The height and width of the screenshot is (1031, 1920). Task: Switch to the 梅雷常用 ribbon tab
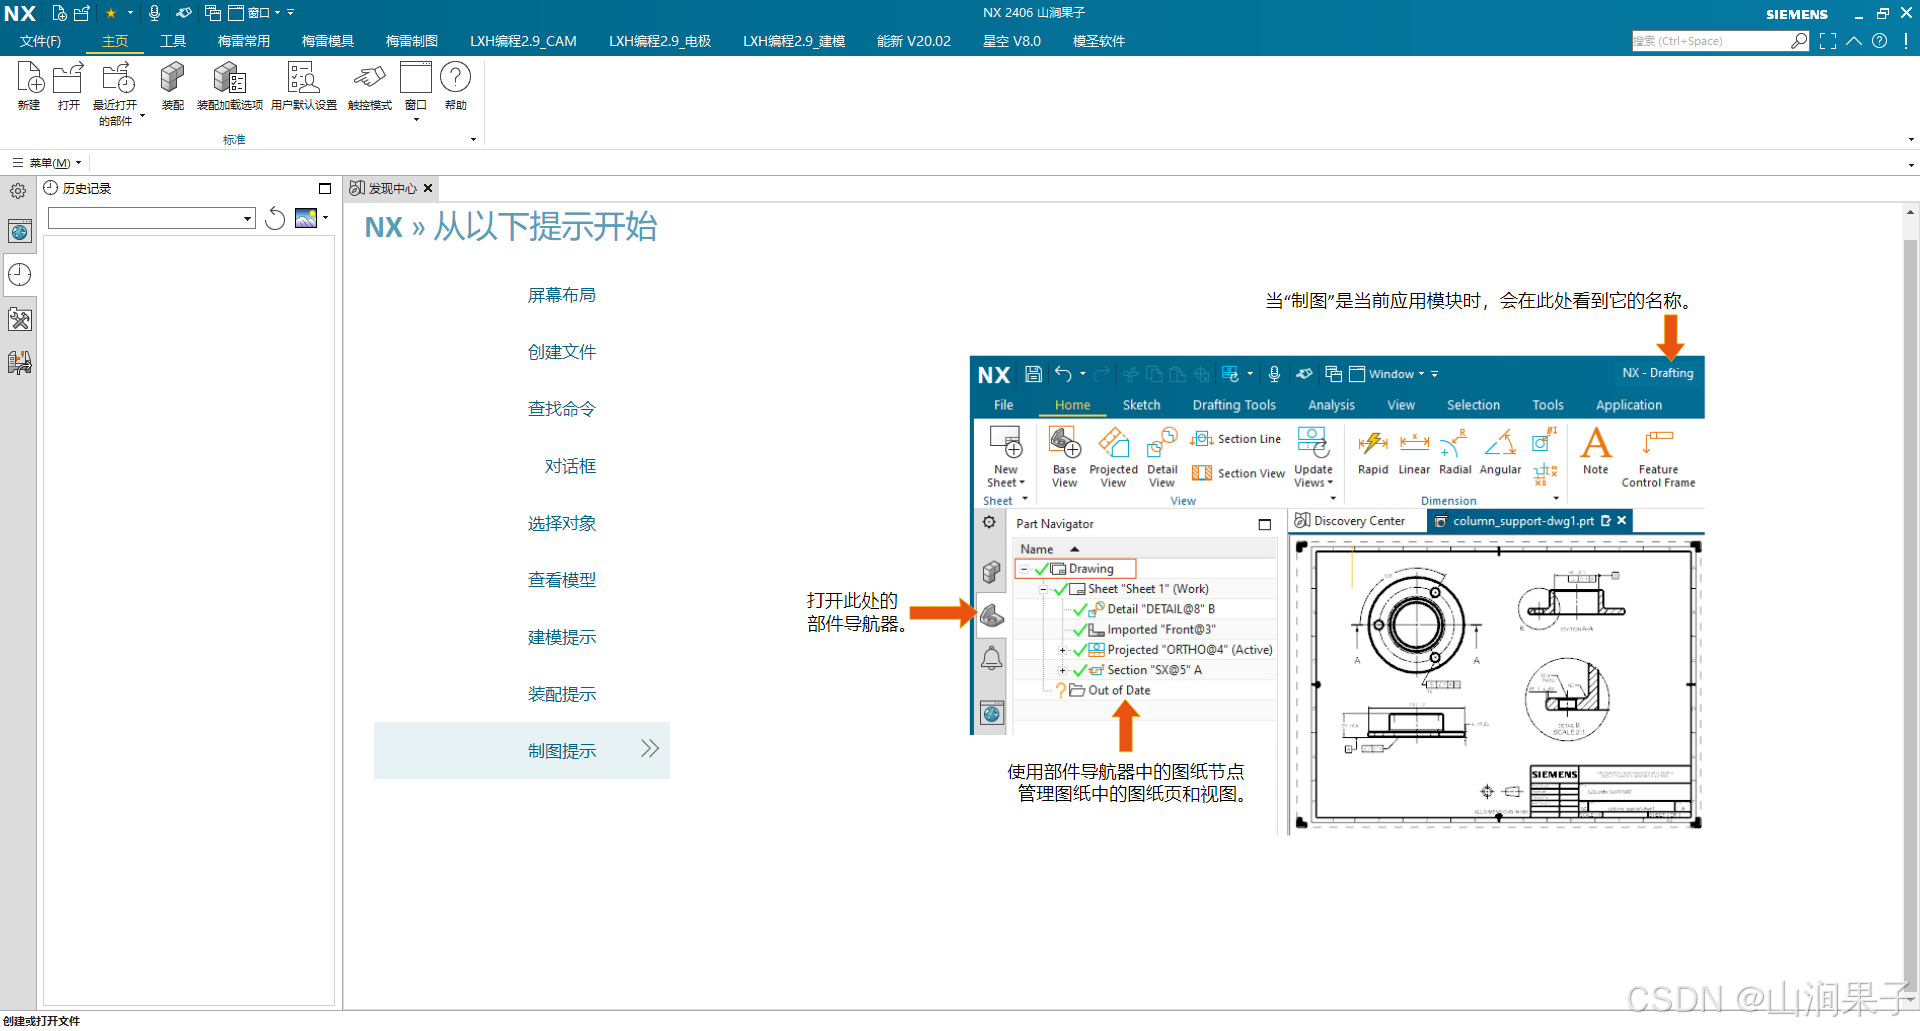click(244, 41)
